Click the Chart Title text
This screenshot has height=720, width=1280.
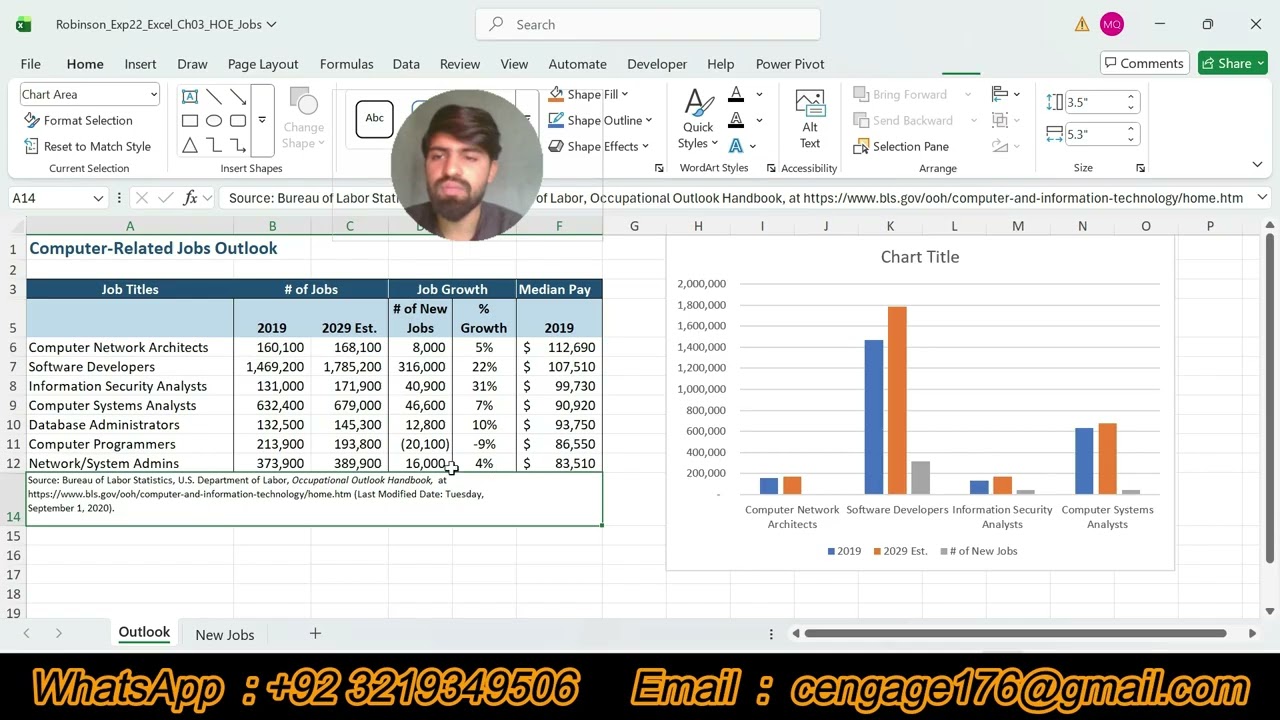click(x=920, y=257)
